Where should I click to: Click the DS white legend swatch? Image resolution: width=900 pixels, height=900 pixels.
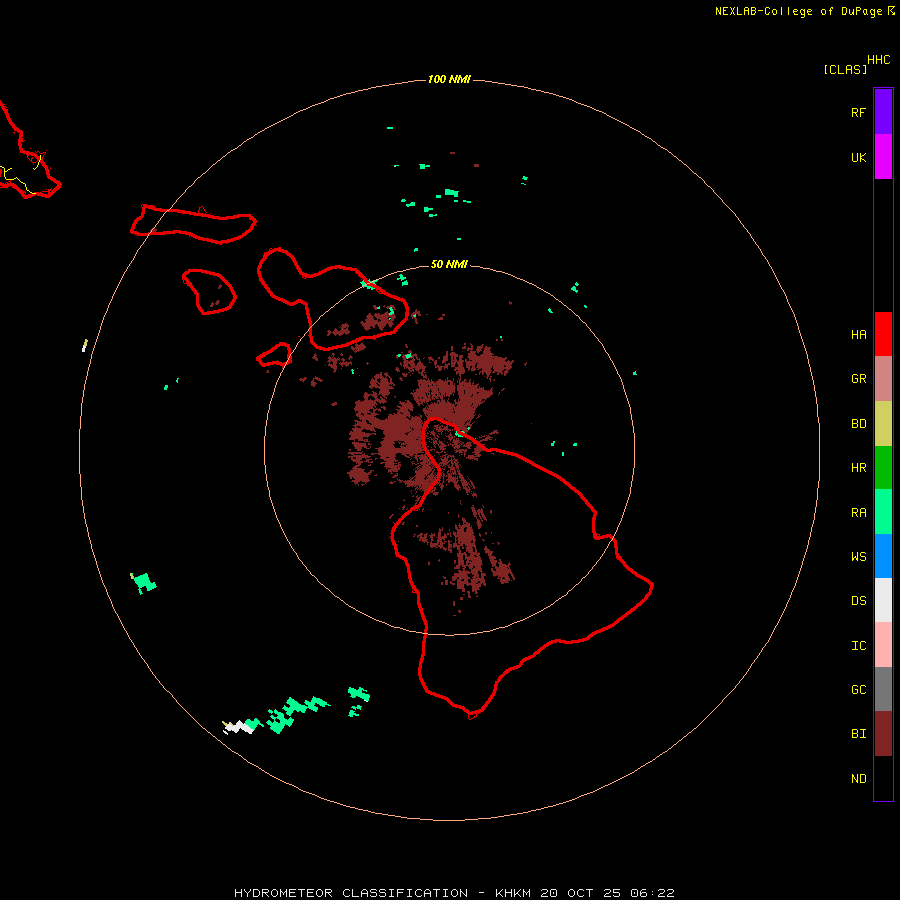883,600
